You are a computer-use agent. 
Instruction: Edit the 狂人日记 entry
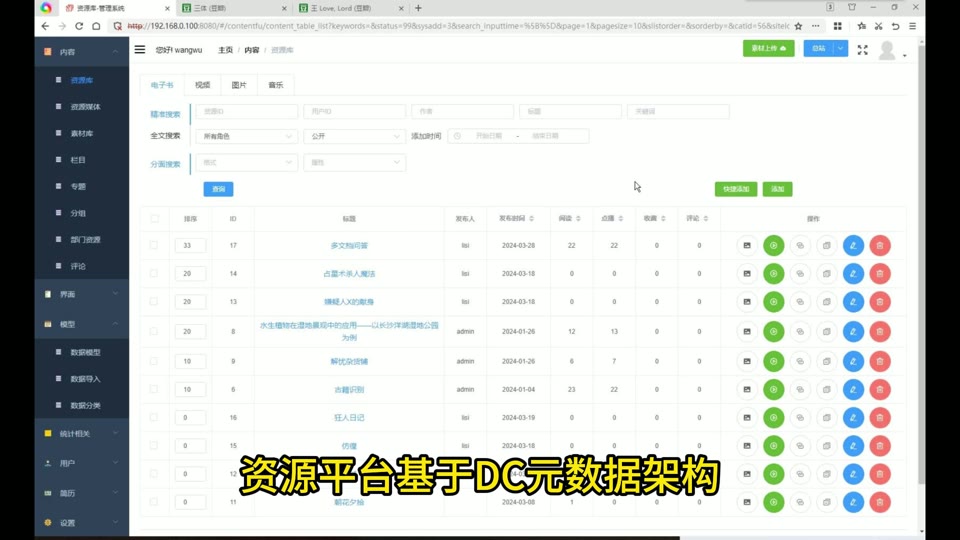click(x=853, y=418)
